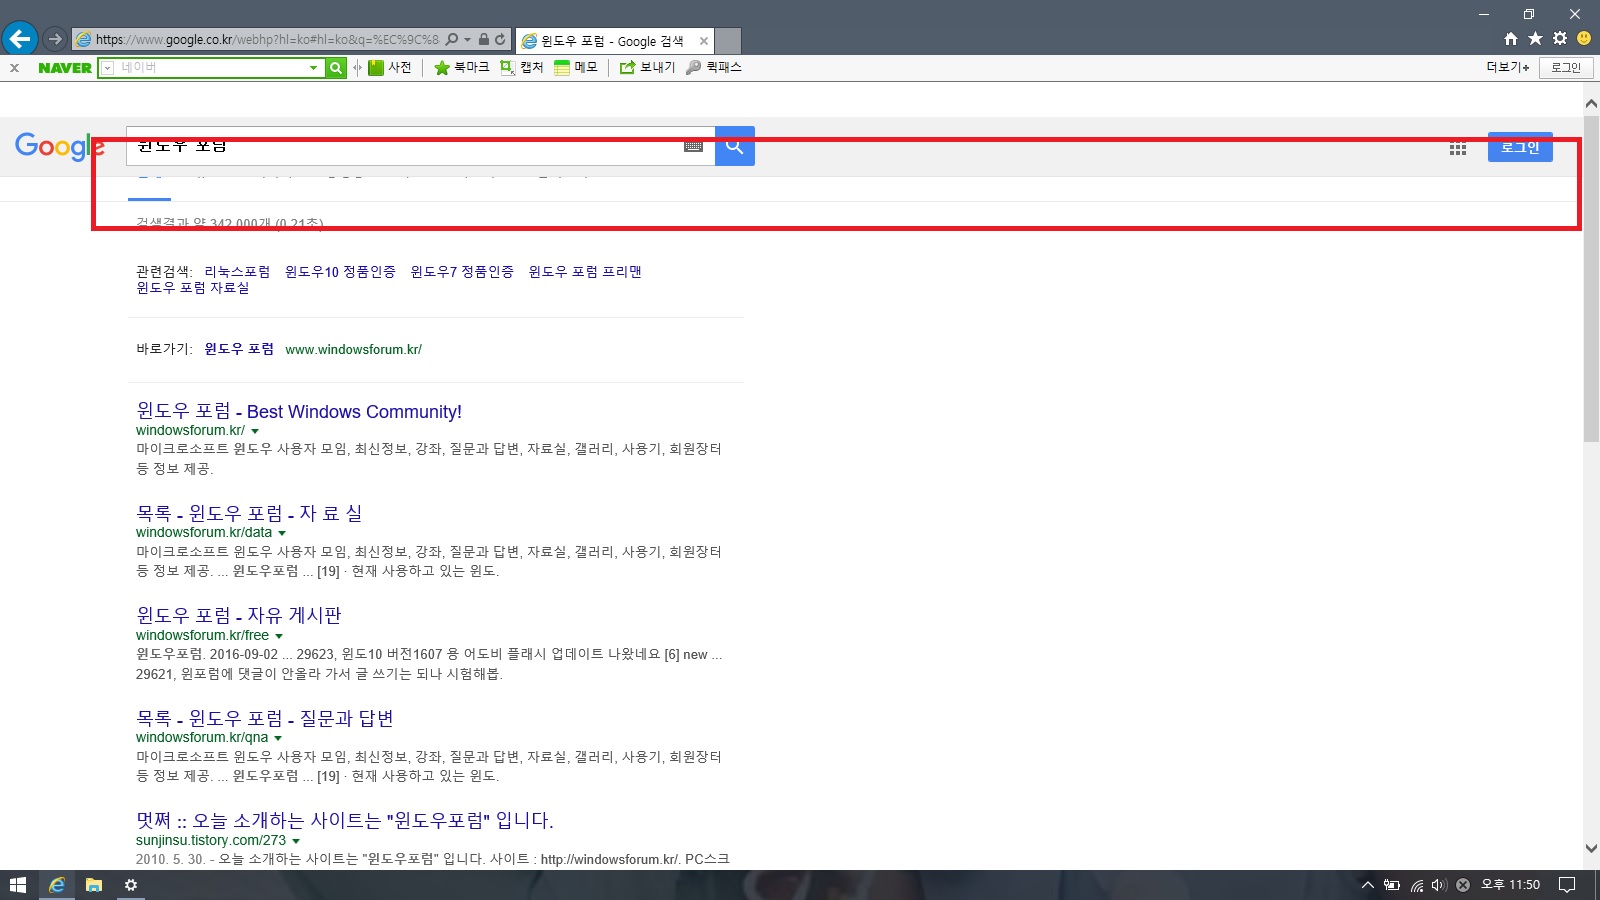
Task: Click related search 리눅스포럼
Action: pos(237,271)
